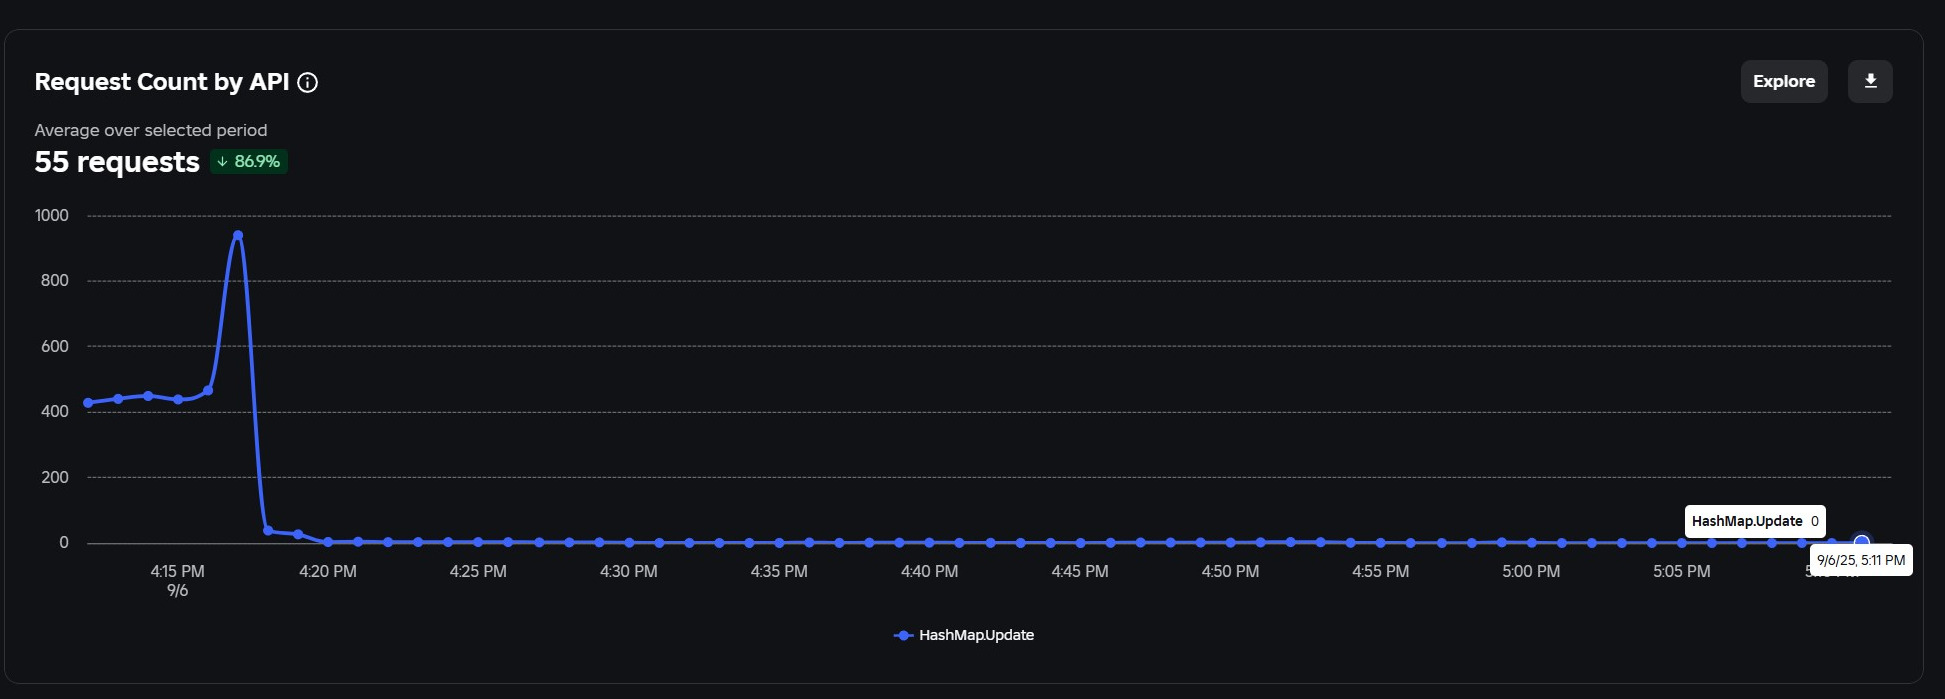The height and width of the screenshot is (699, 1945).
Task: Click the data point just after the spike drop
Action: pyautogui.click(x=268, y=530)
